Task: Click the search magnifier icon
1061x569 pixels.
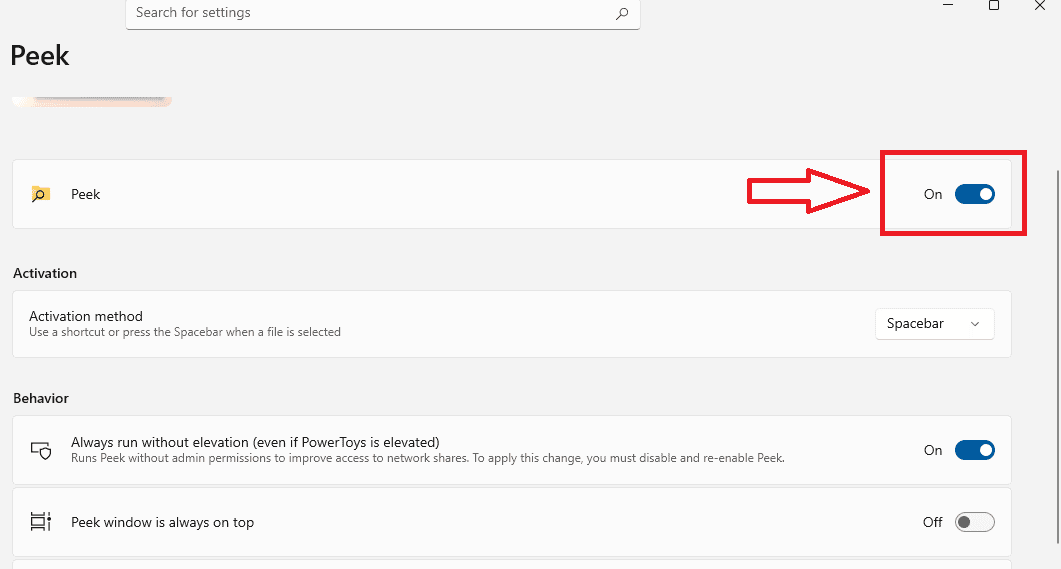Action: (622, 13)
